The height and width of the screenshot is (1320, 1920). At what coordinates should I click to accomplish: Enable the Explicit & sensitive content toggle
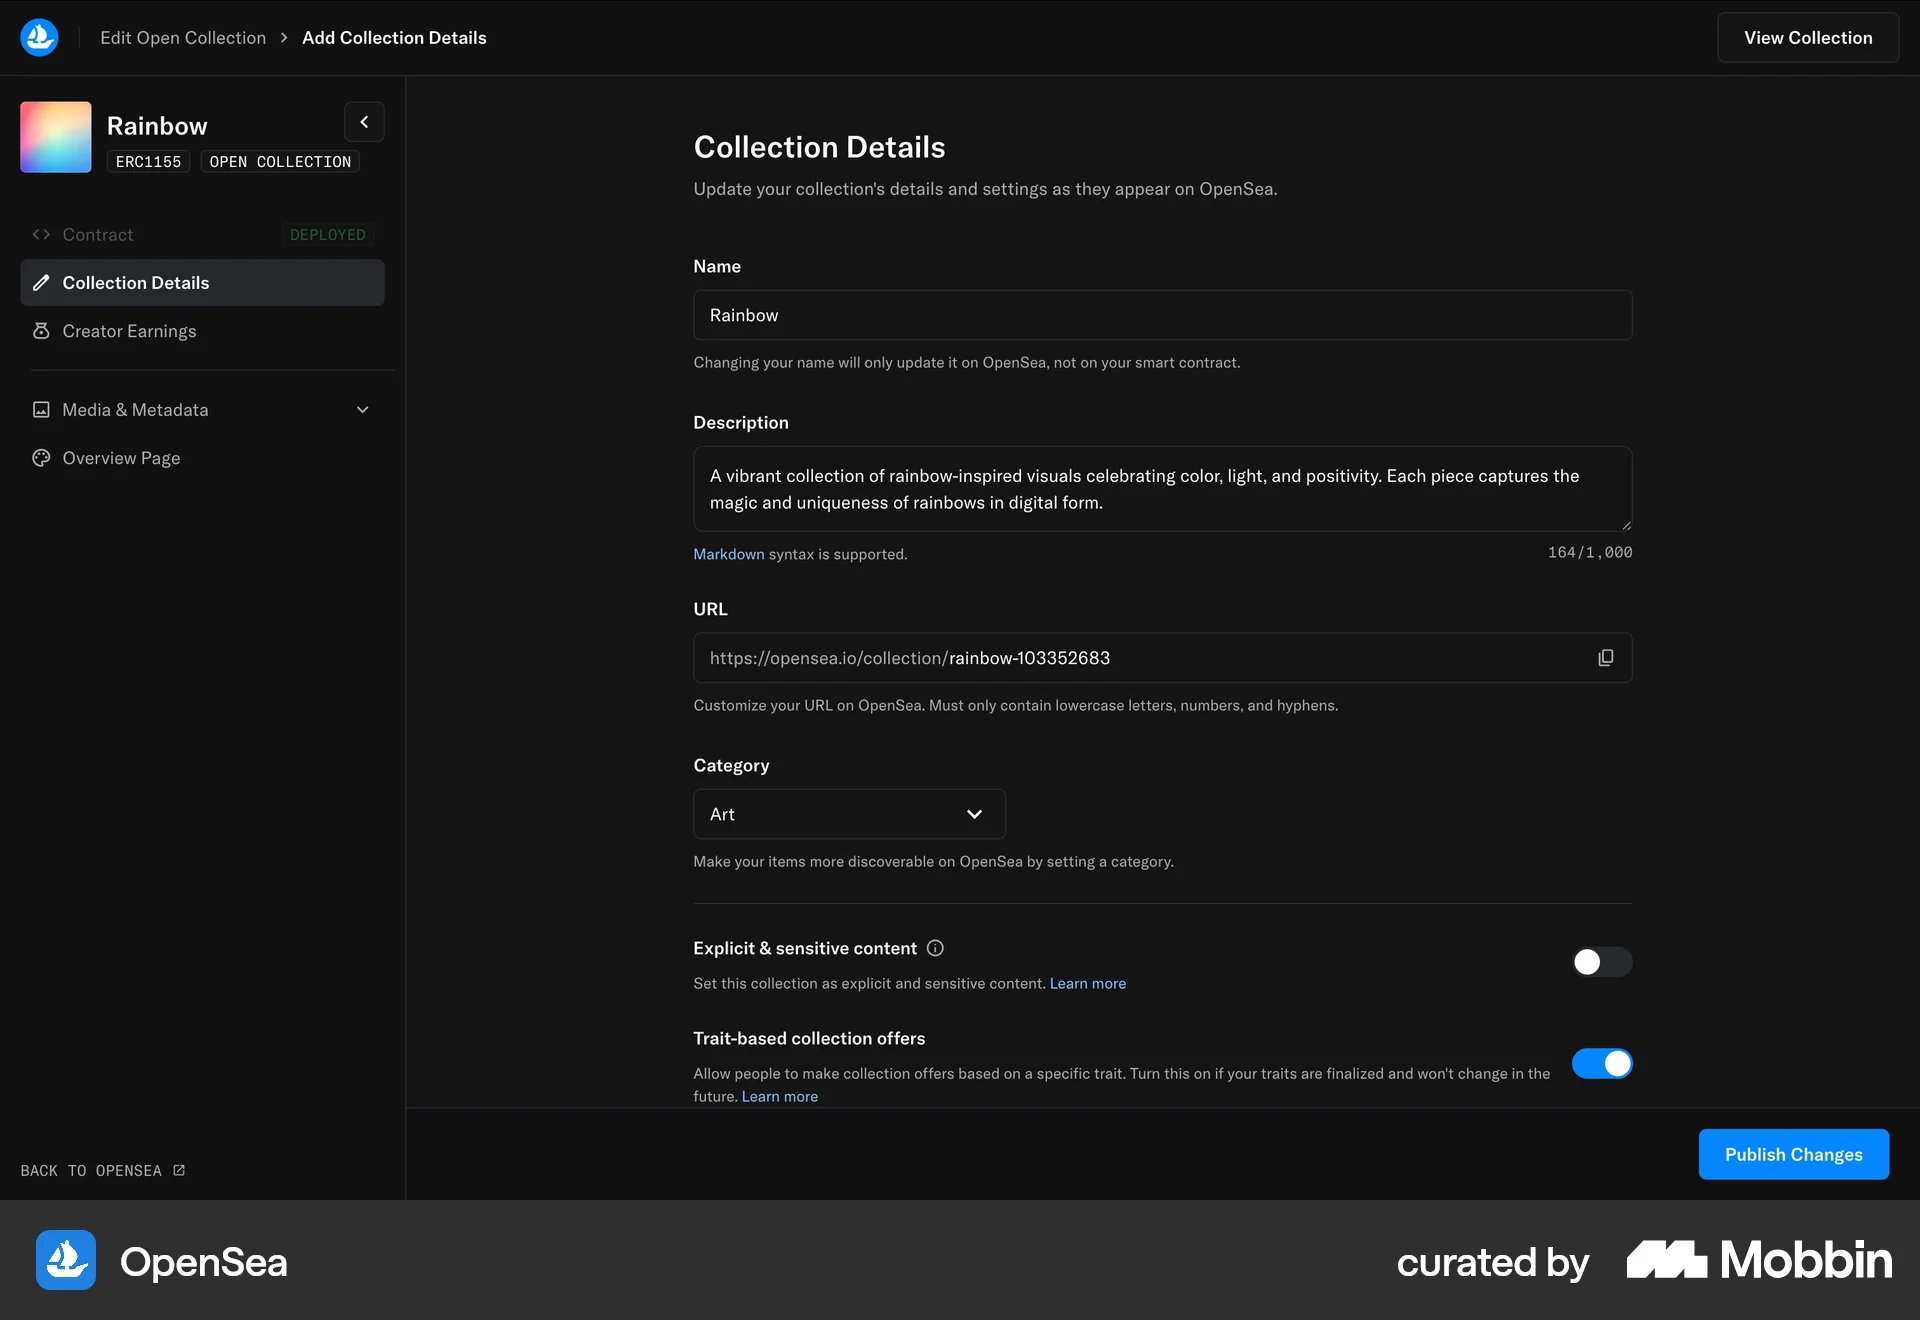click(x=1601, y=962)
